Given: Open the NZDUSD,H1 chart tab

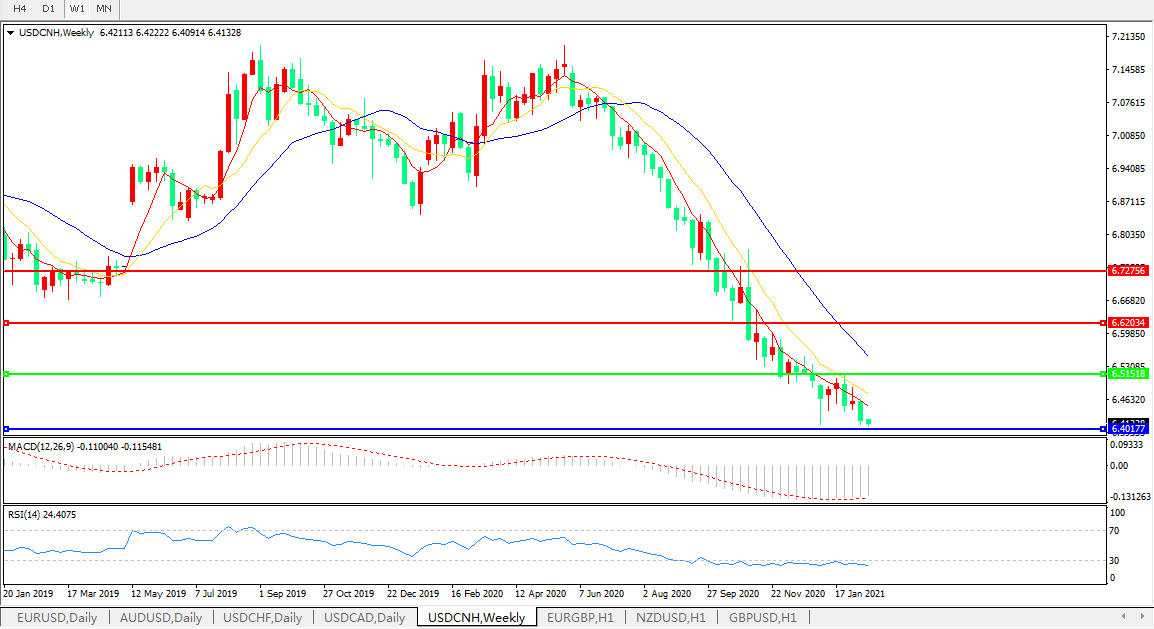Looking at the screenshot, I should (x=670, y=617).
